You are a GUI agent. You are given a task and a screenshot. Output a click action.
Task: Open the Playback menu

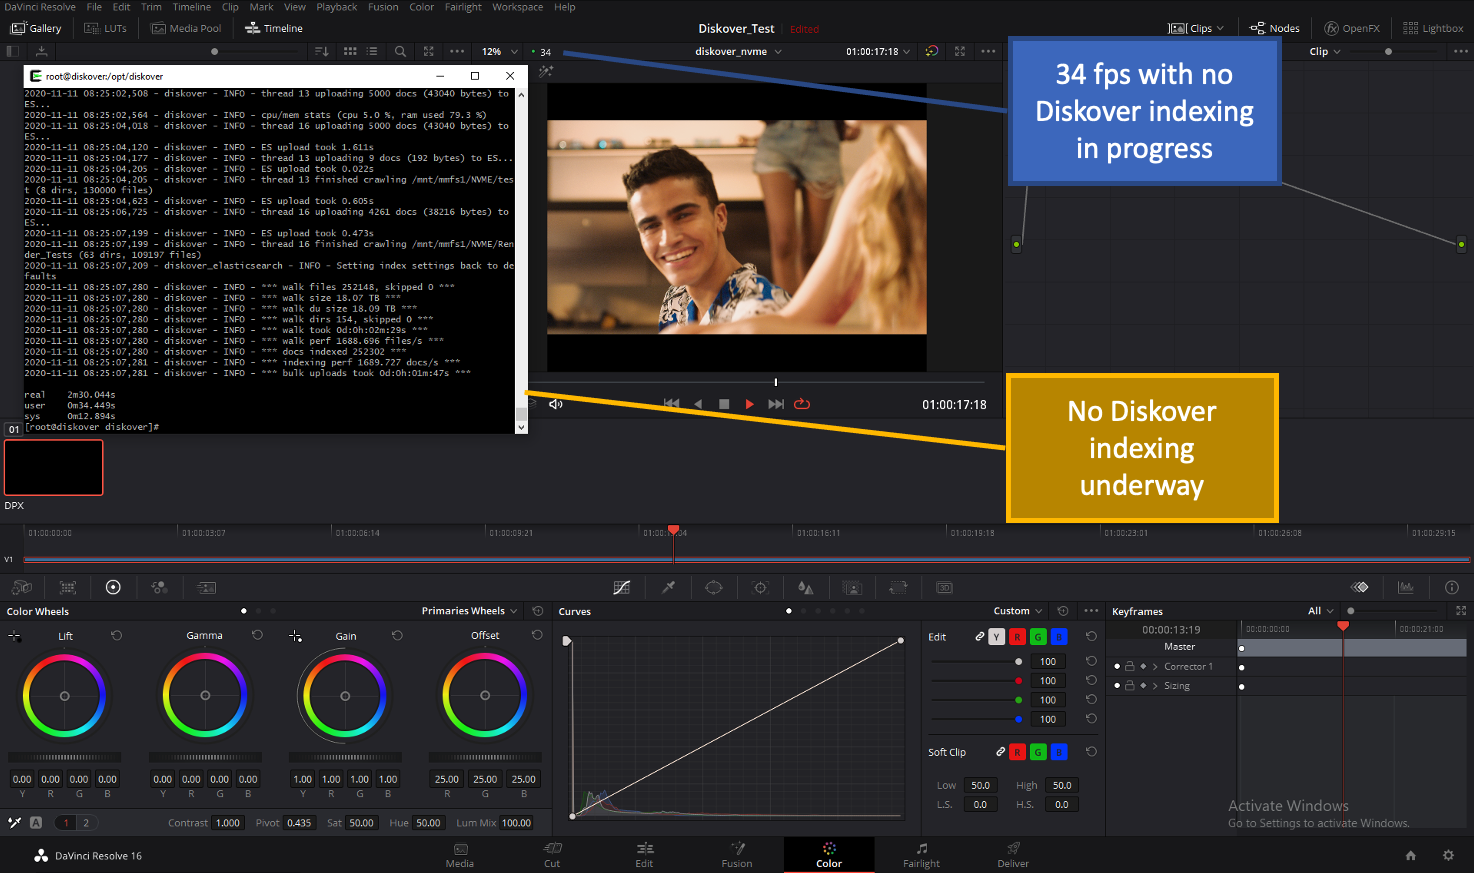click(x=337, y=7)
